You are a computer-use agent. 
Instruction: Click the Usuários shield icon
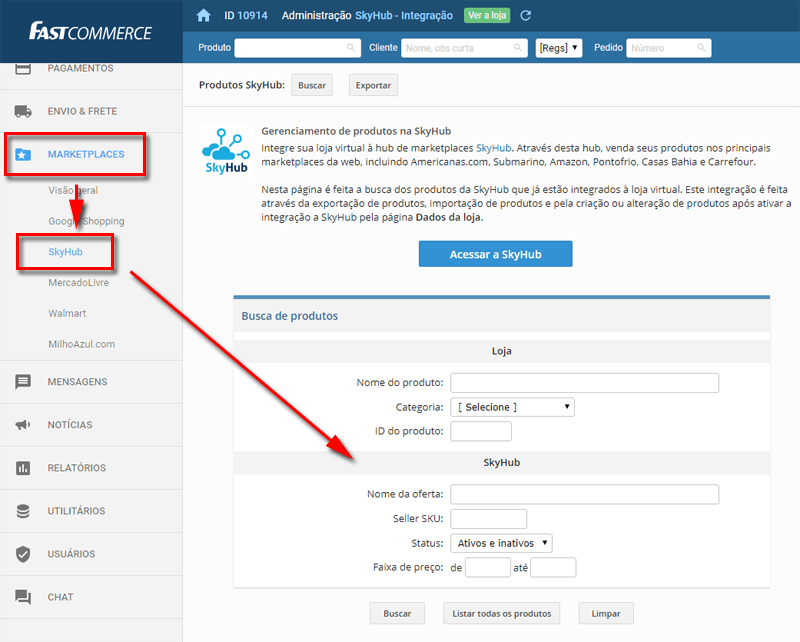point(22,554)
